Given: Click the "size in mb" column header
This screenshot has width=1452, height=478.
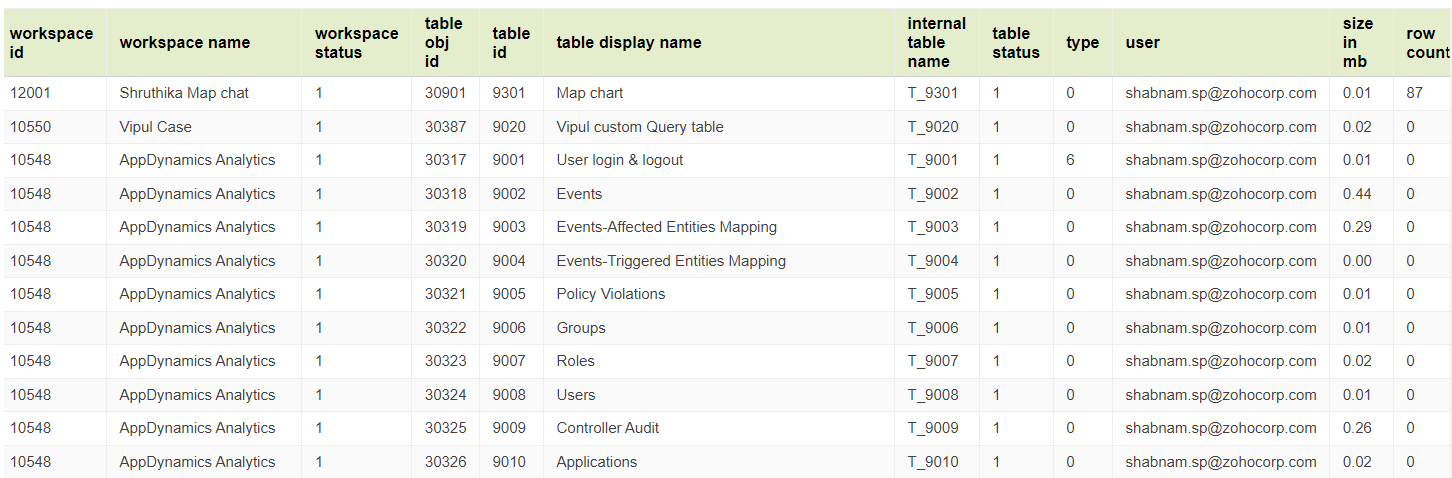Looking at the screenshot, I should tap(1357, 42).
